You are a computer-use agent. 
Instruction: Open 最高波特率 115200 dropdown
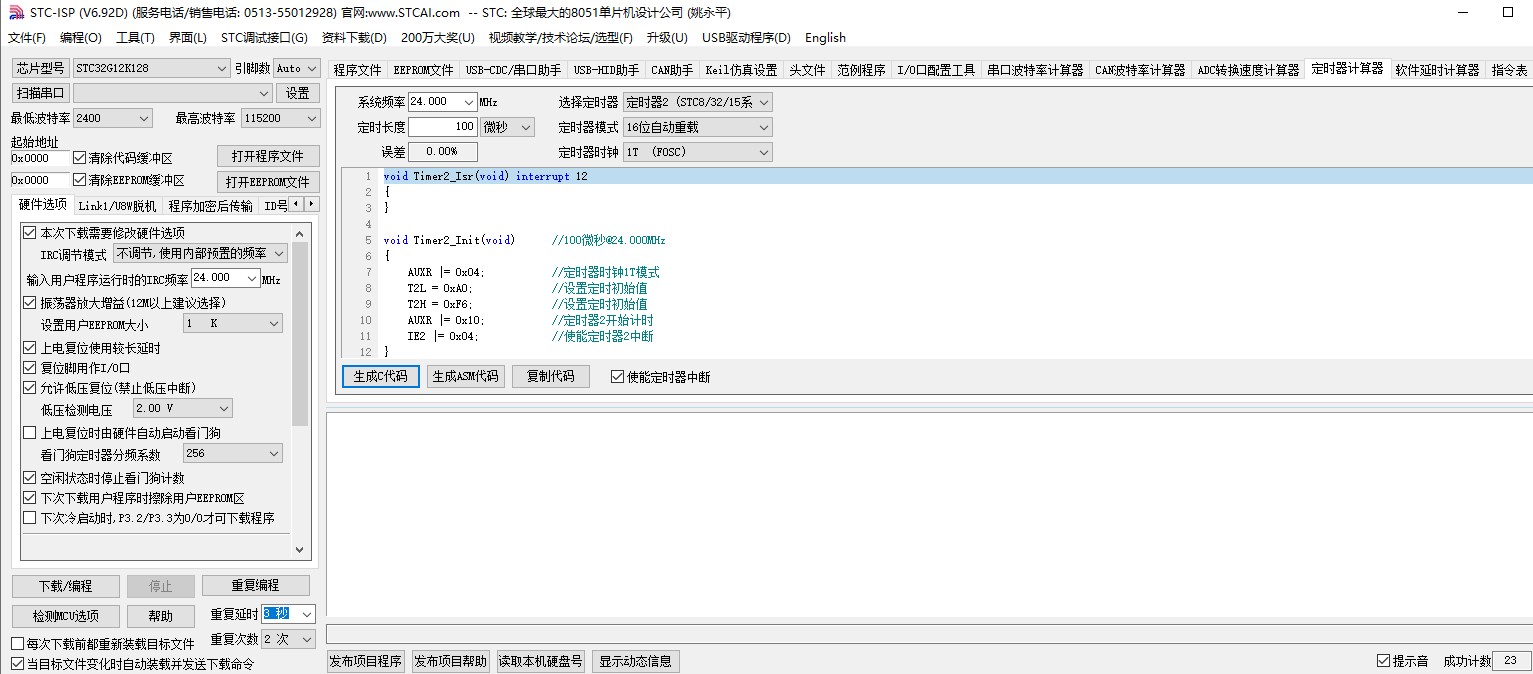(x=280, y=118)
